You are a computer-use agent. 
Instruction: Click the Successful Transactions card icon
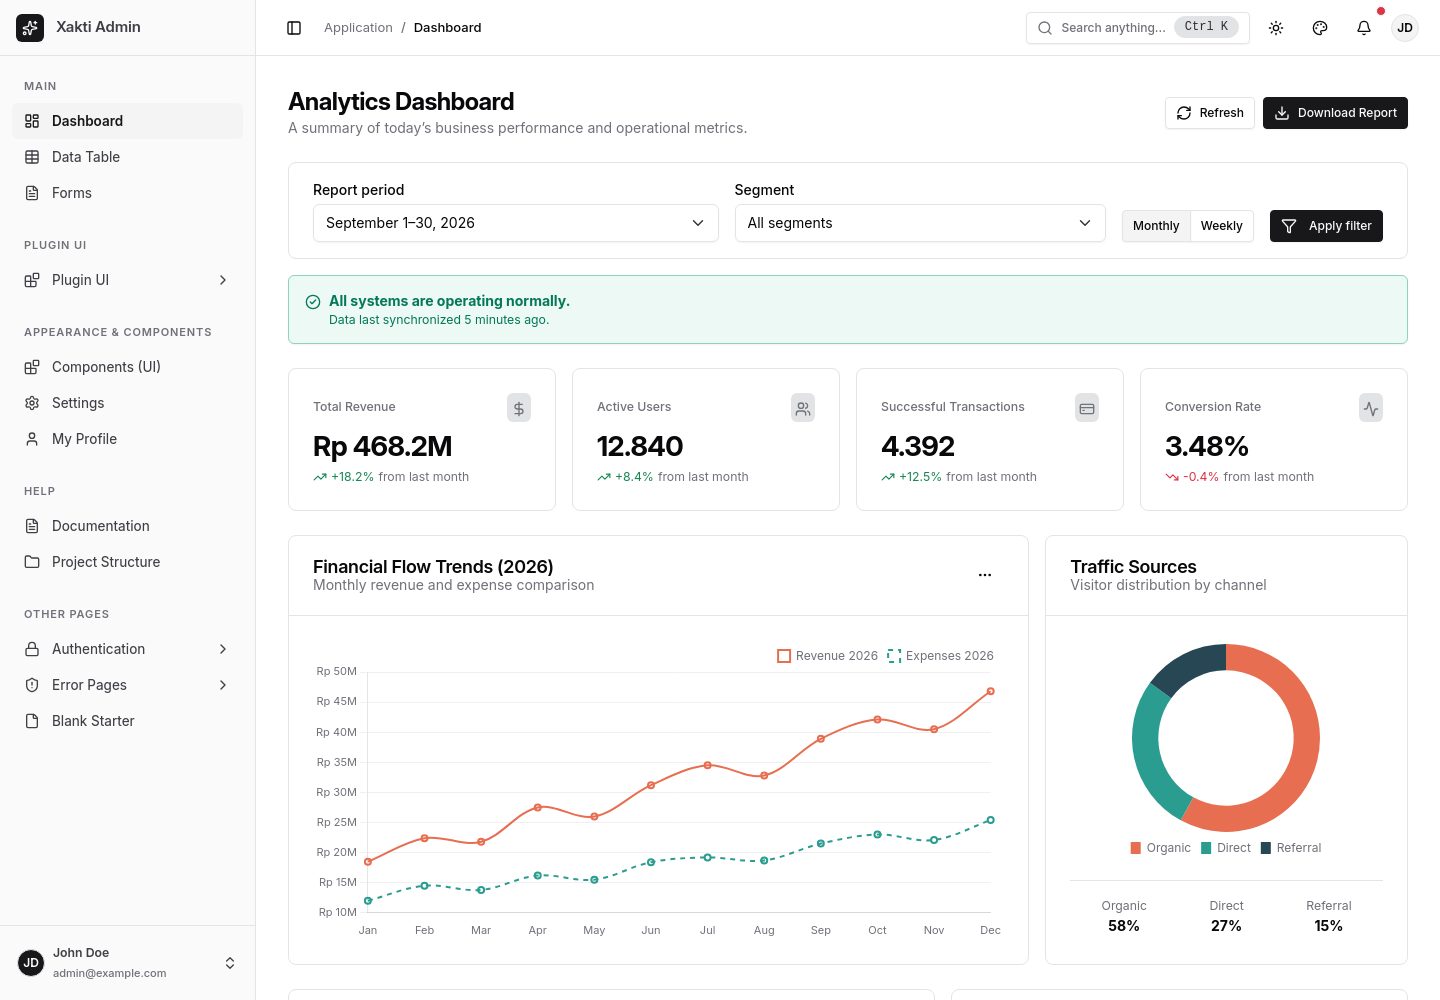point(1087,408)
